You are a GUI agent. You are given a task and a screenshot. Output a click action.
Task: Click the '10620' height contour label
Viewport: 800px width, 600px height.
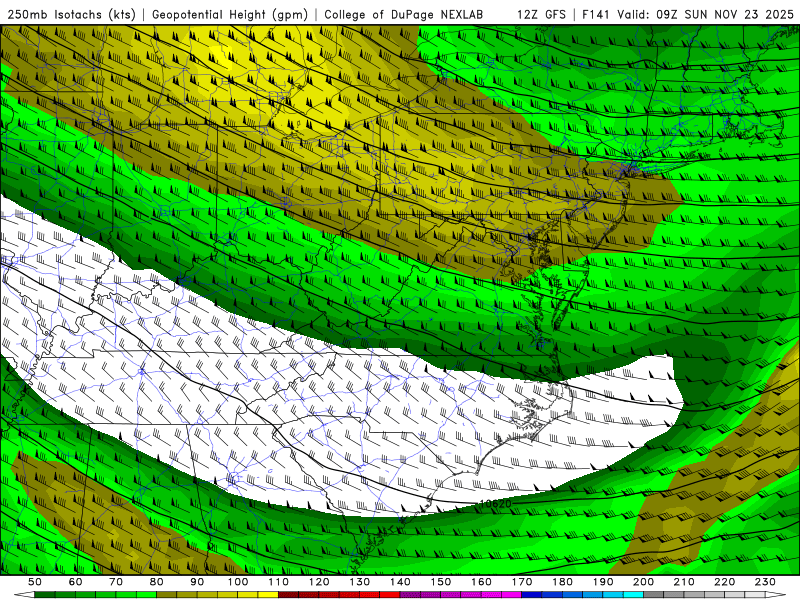(495, 504)
